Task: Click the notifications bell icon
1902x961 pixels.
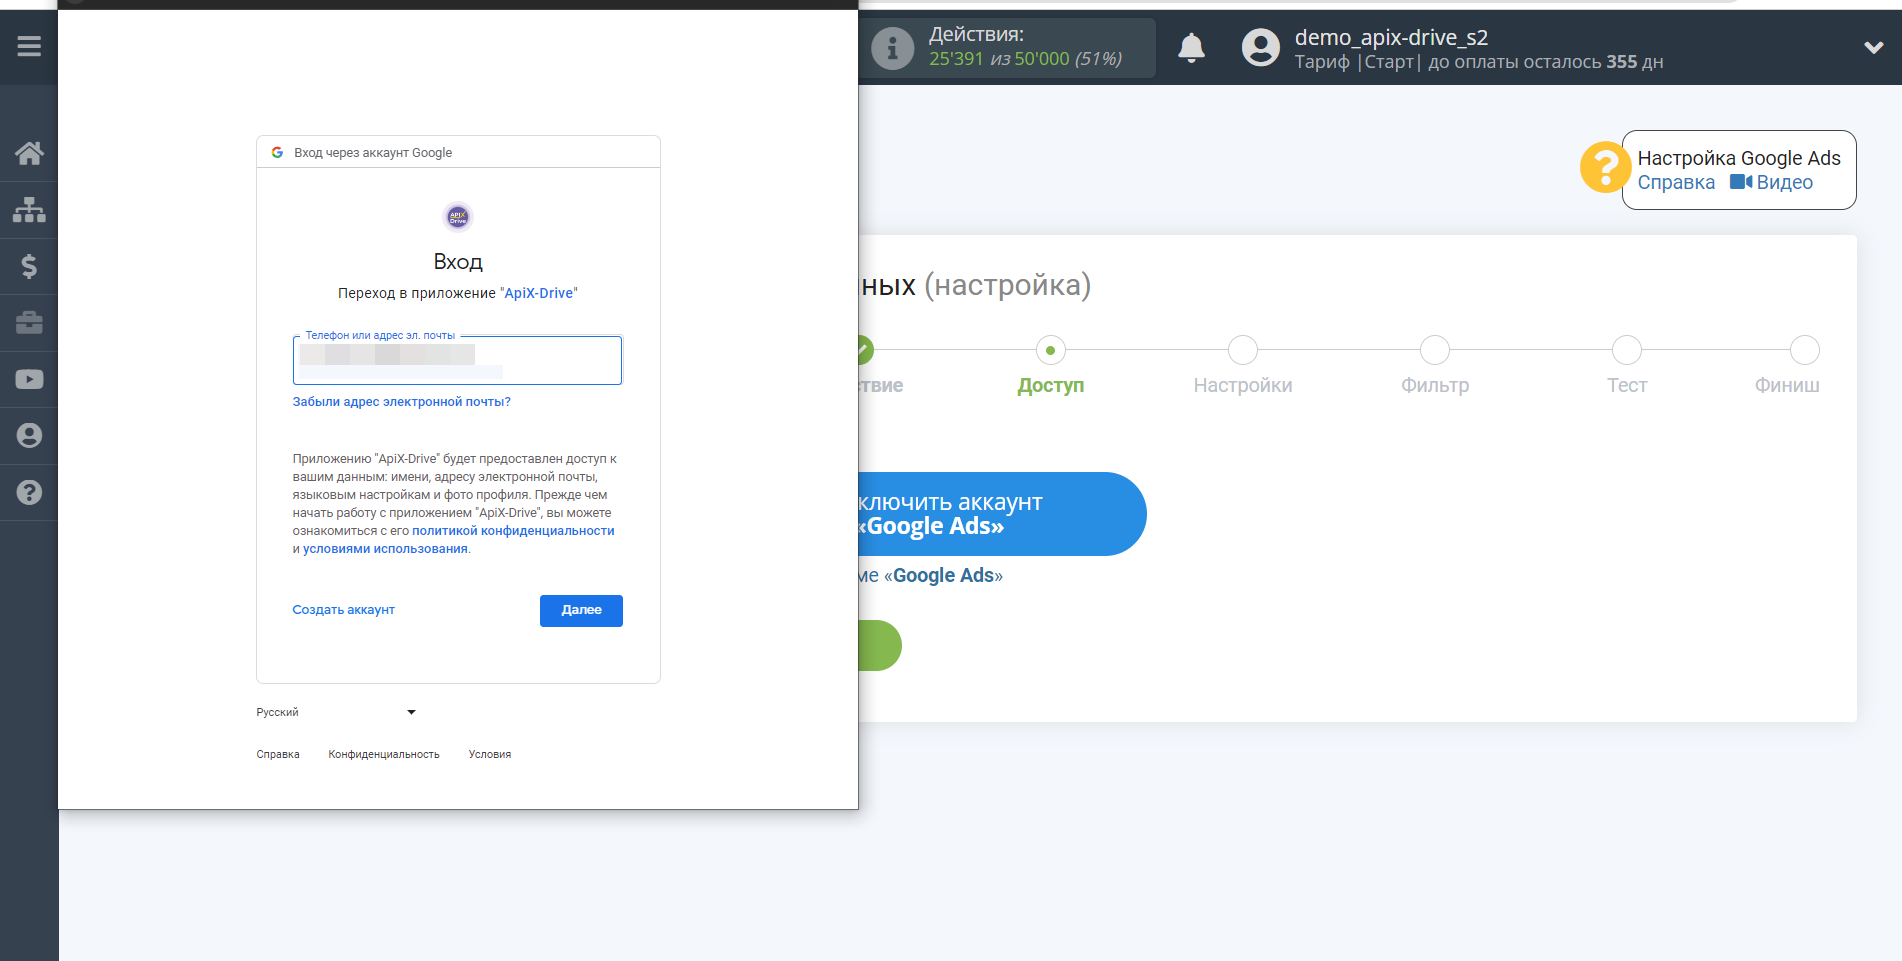Action: (1191, 47)
